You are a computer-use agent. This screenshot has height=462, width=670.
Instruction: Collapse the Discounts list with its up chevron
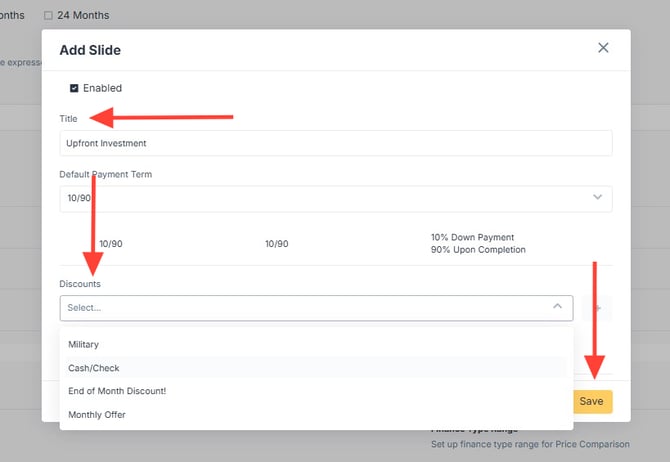pos(557,308)
